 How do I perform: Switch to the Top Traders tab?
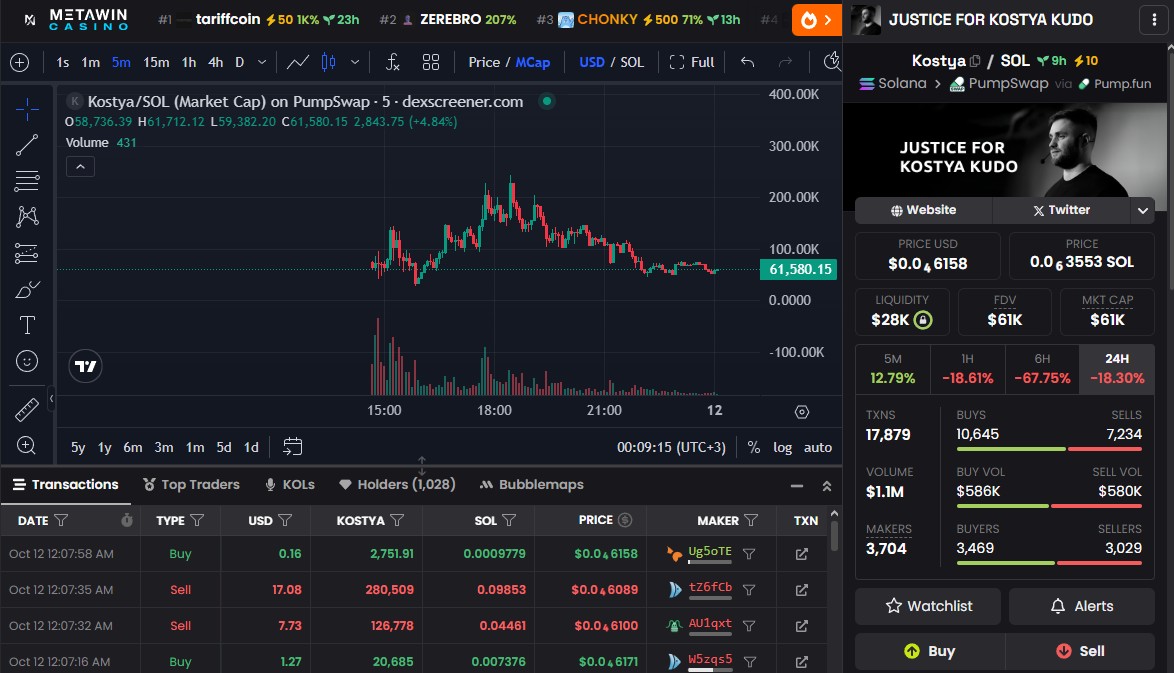point(191,484)
